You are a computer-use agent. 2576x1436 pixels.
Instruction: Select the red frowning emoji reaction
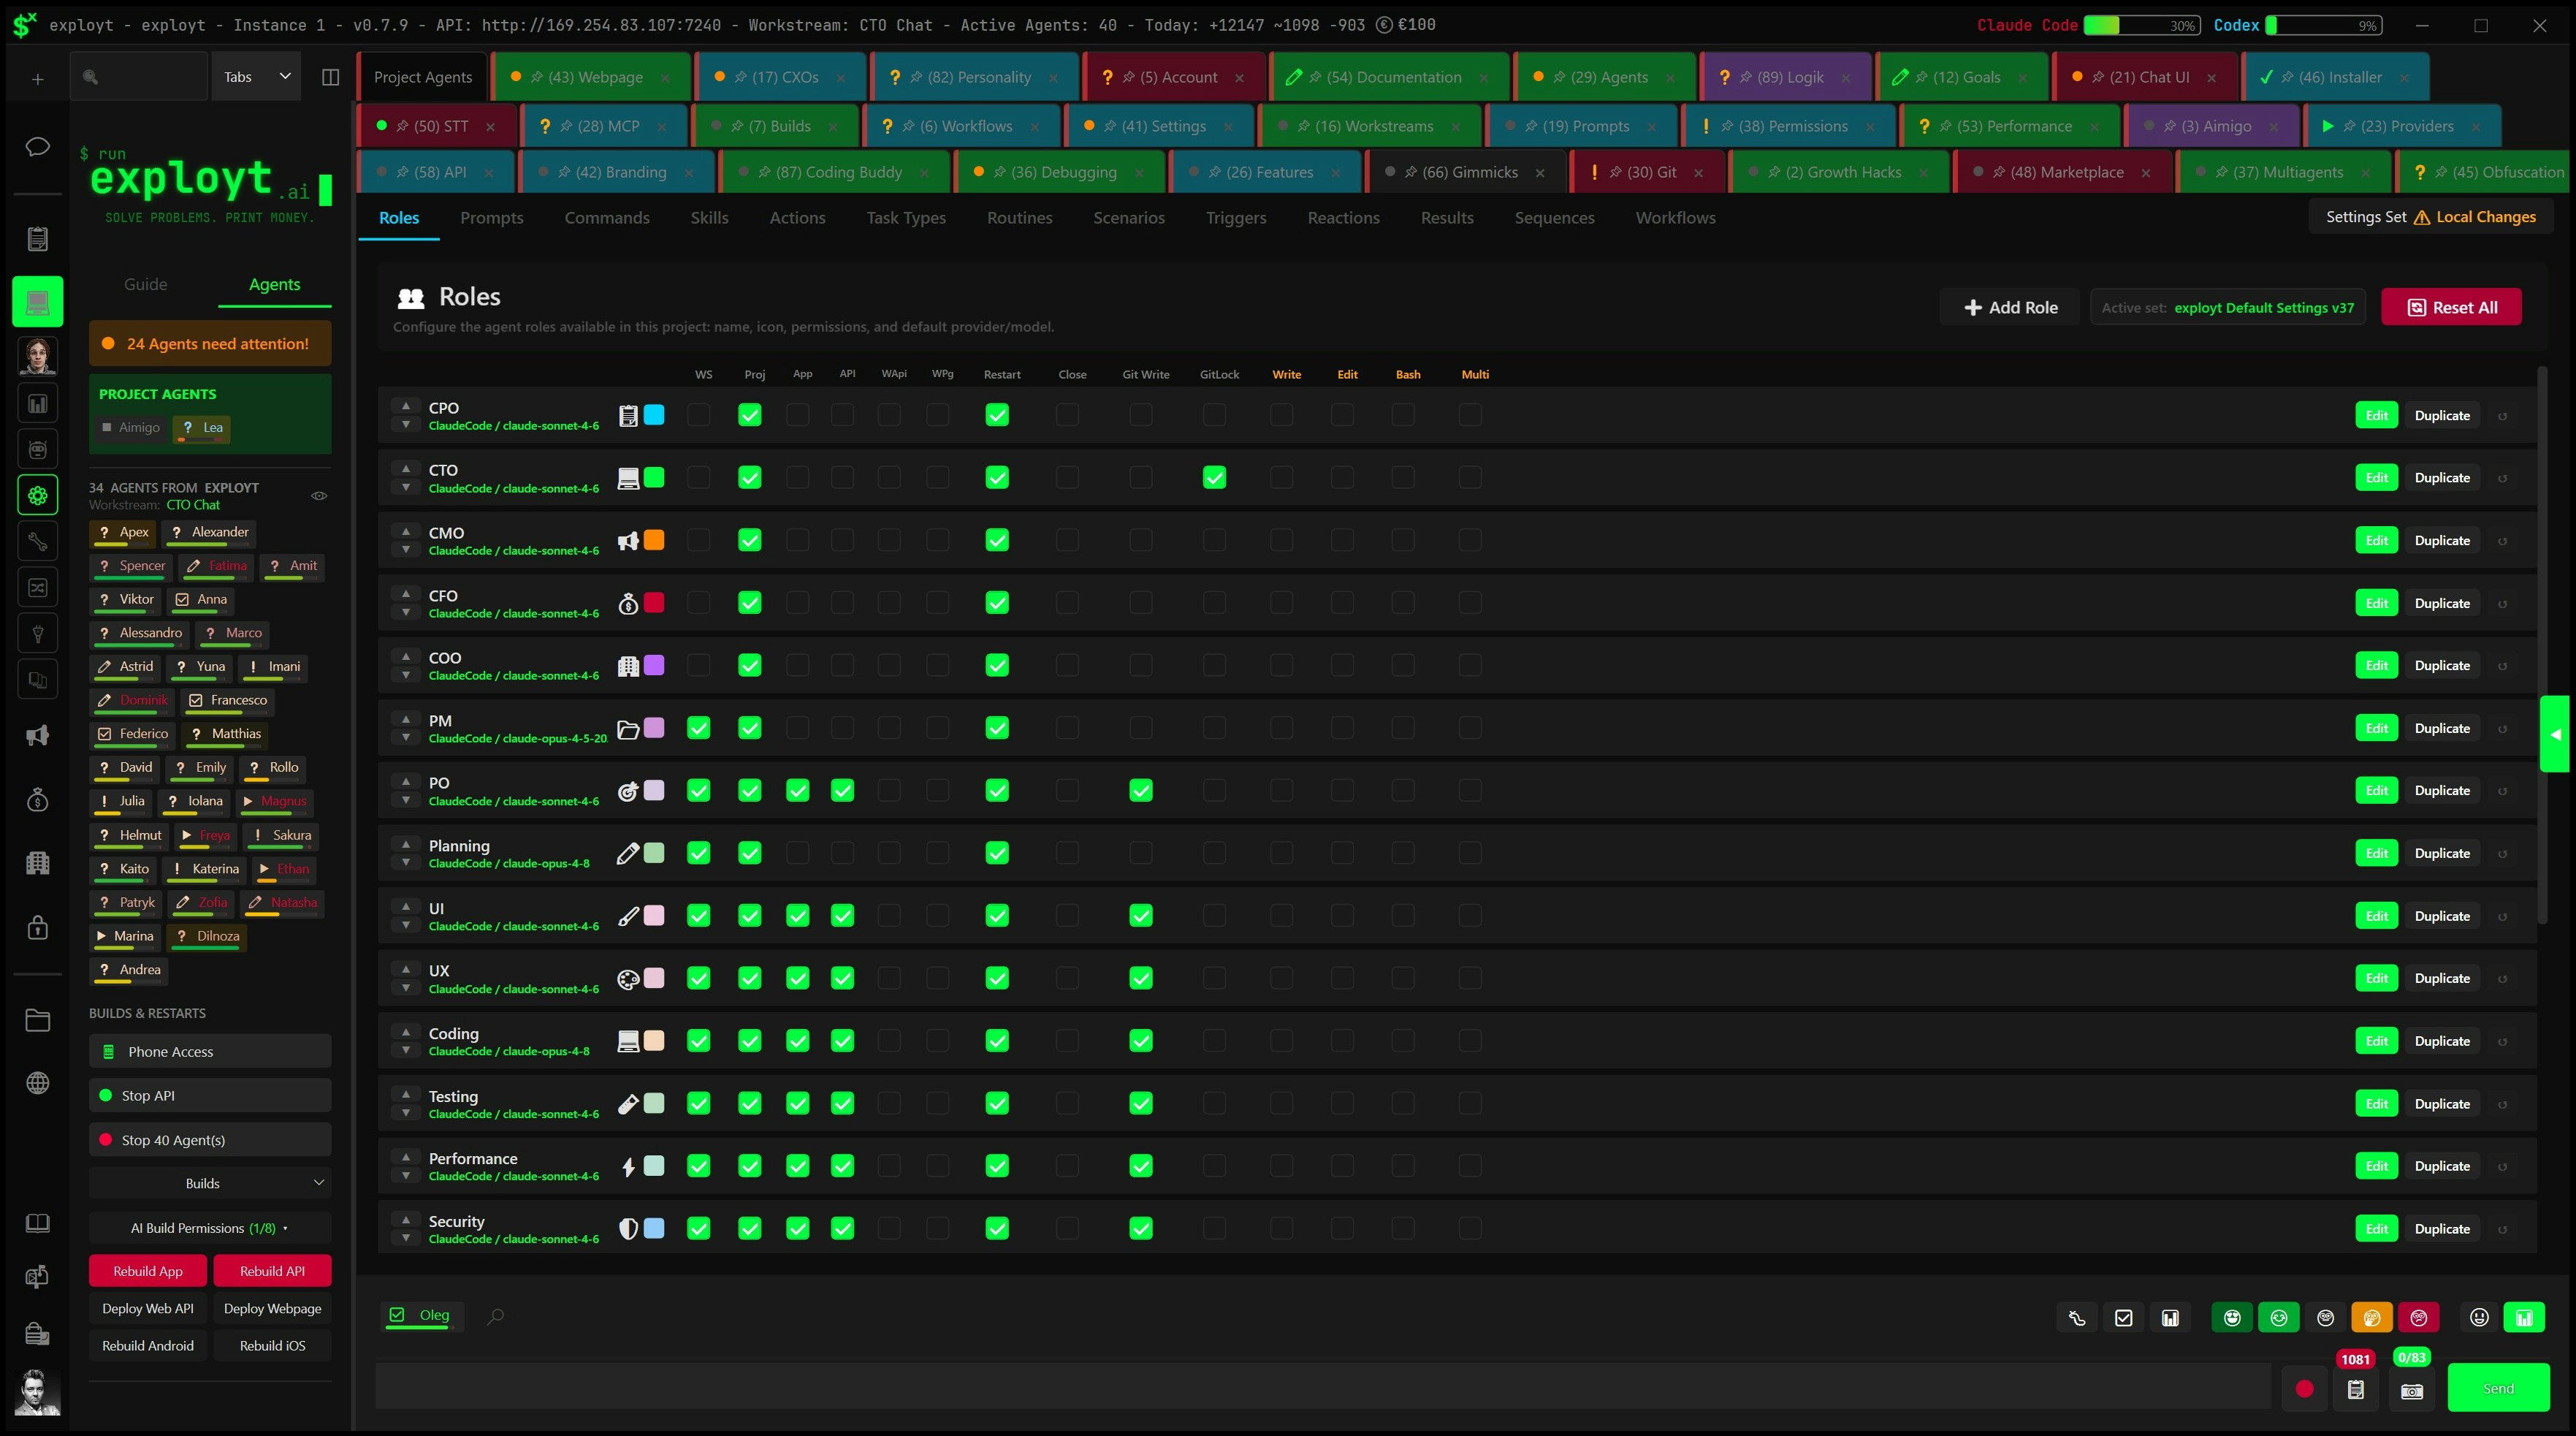pyautogui.click(x=2418, y=1318)
